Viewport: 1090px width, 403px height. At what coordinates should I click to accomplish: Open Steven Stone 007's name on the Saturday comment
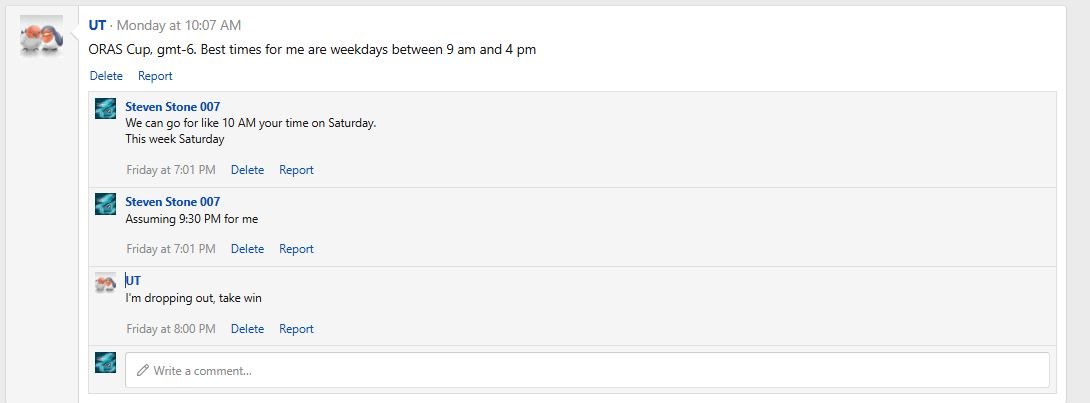click(172, 107)
